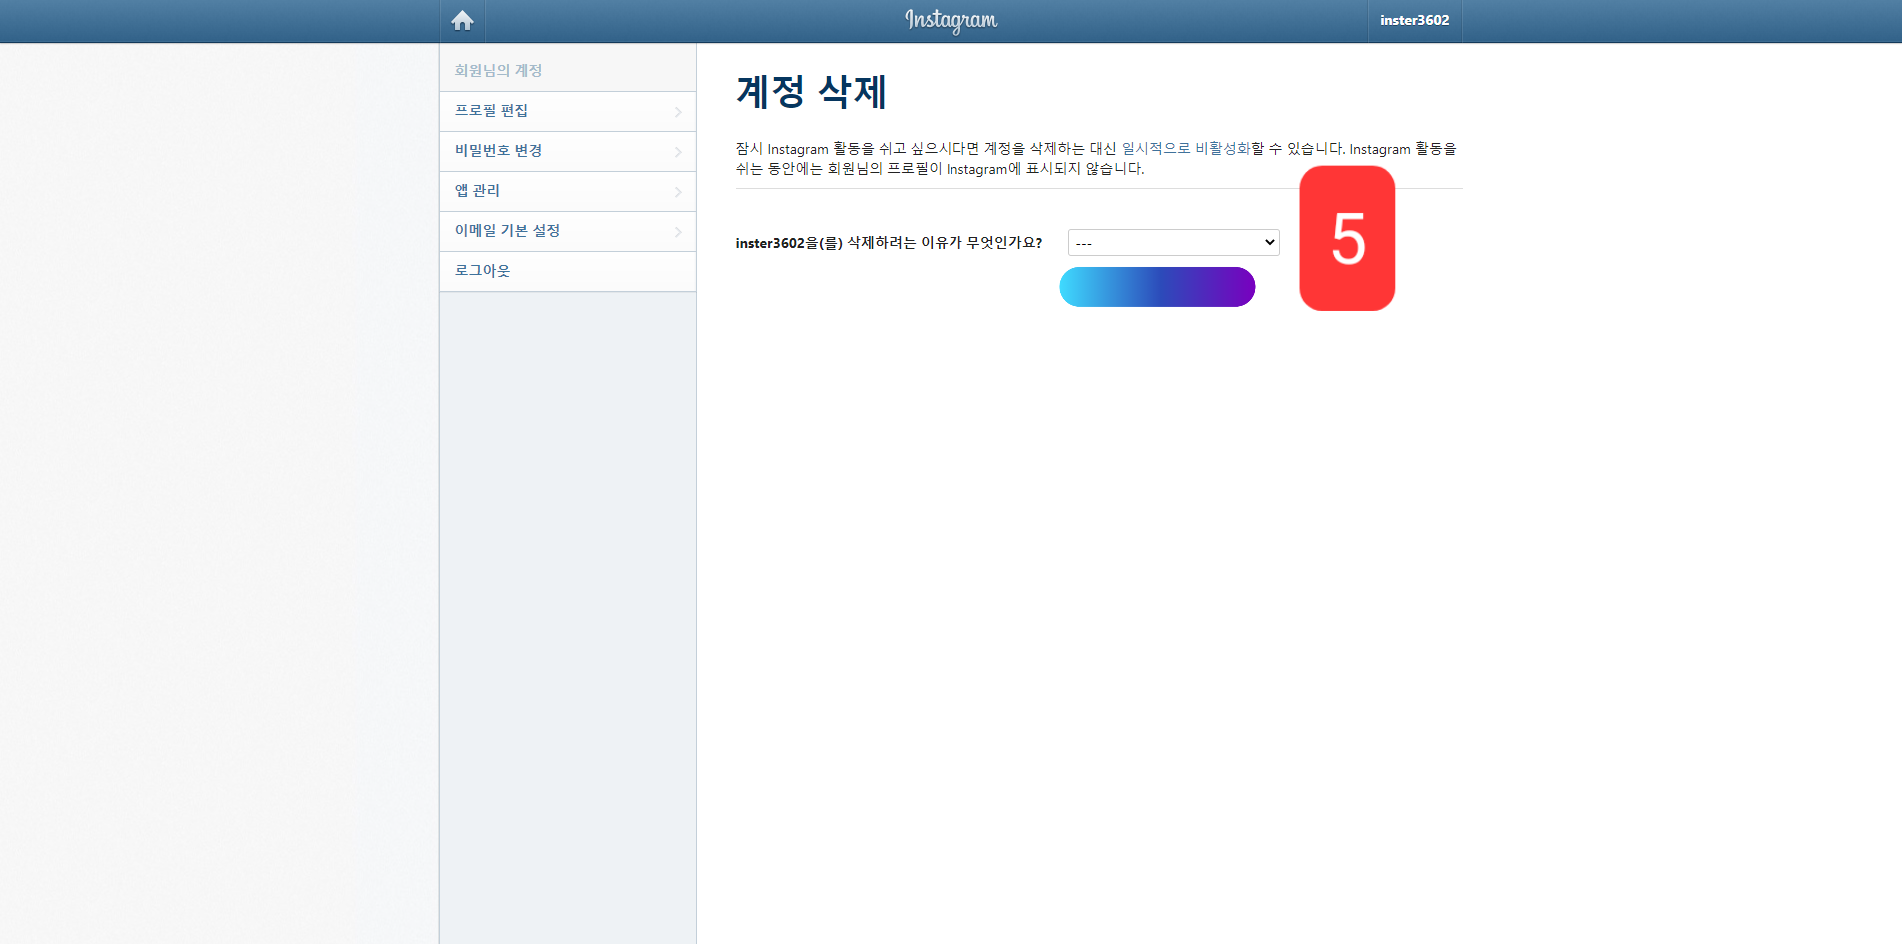Click the inster3602 deletion reason question label
Image resolution: width=1902 pixels, height=944 pixels.
point(889,243)
